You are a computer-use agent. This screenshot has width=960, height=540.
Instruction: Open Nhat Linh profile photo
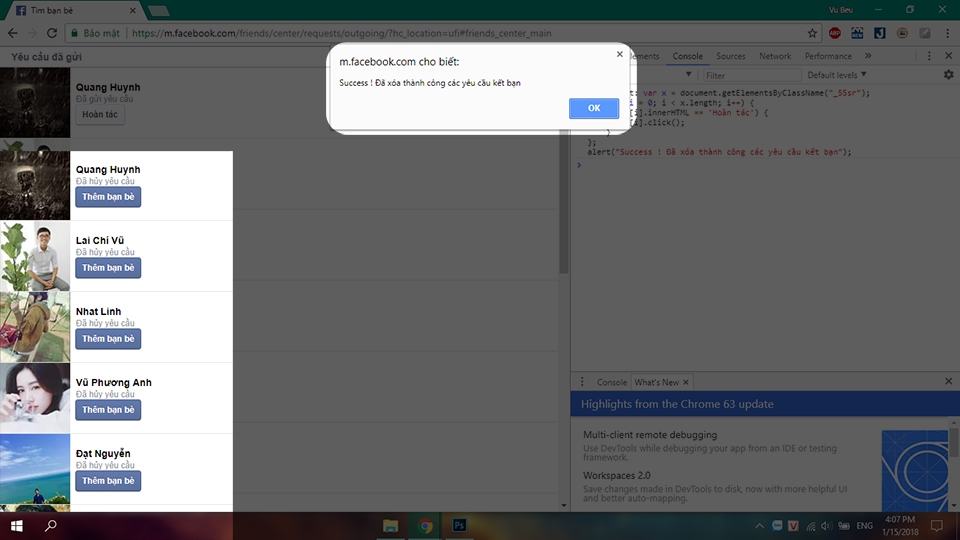point(35,327)
